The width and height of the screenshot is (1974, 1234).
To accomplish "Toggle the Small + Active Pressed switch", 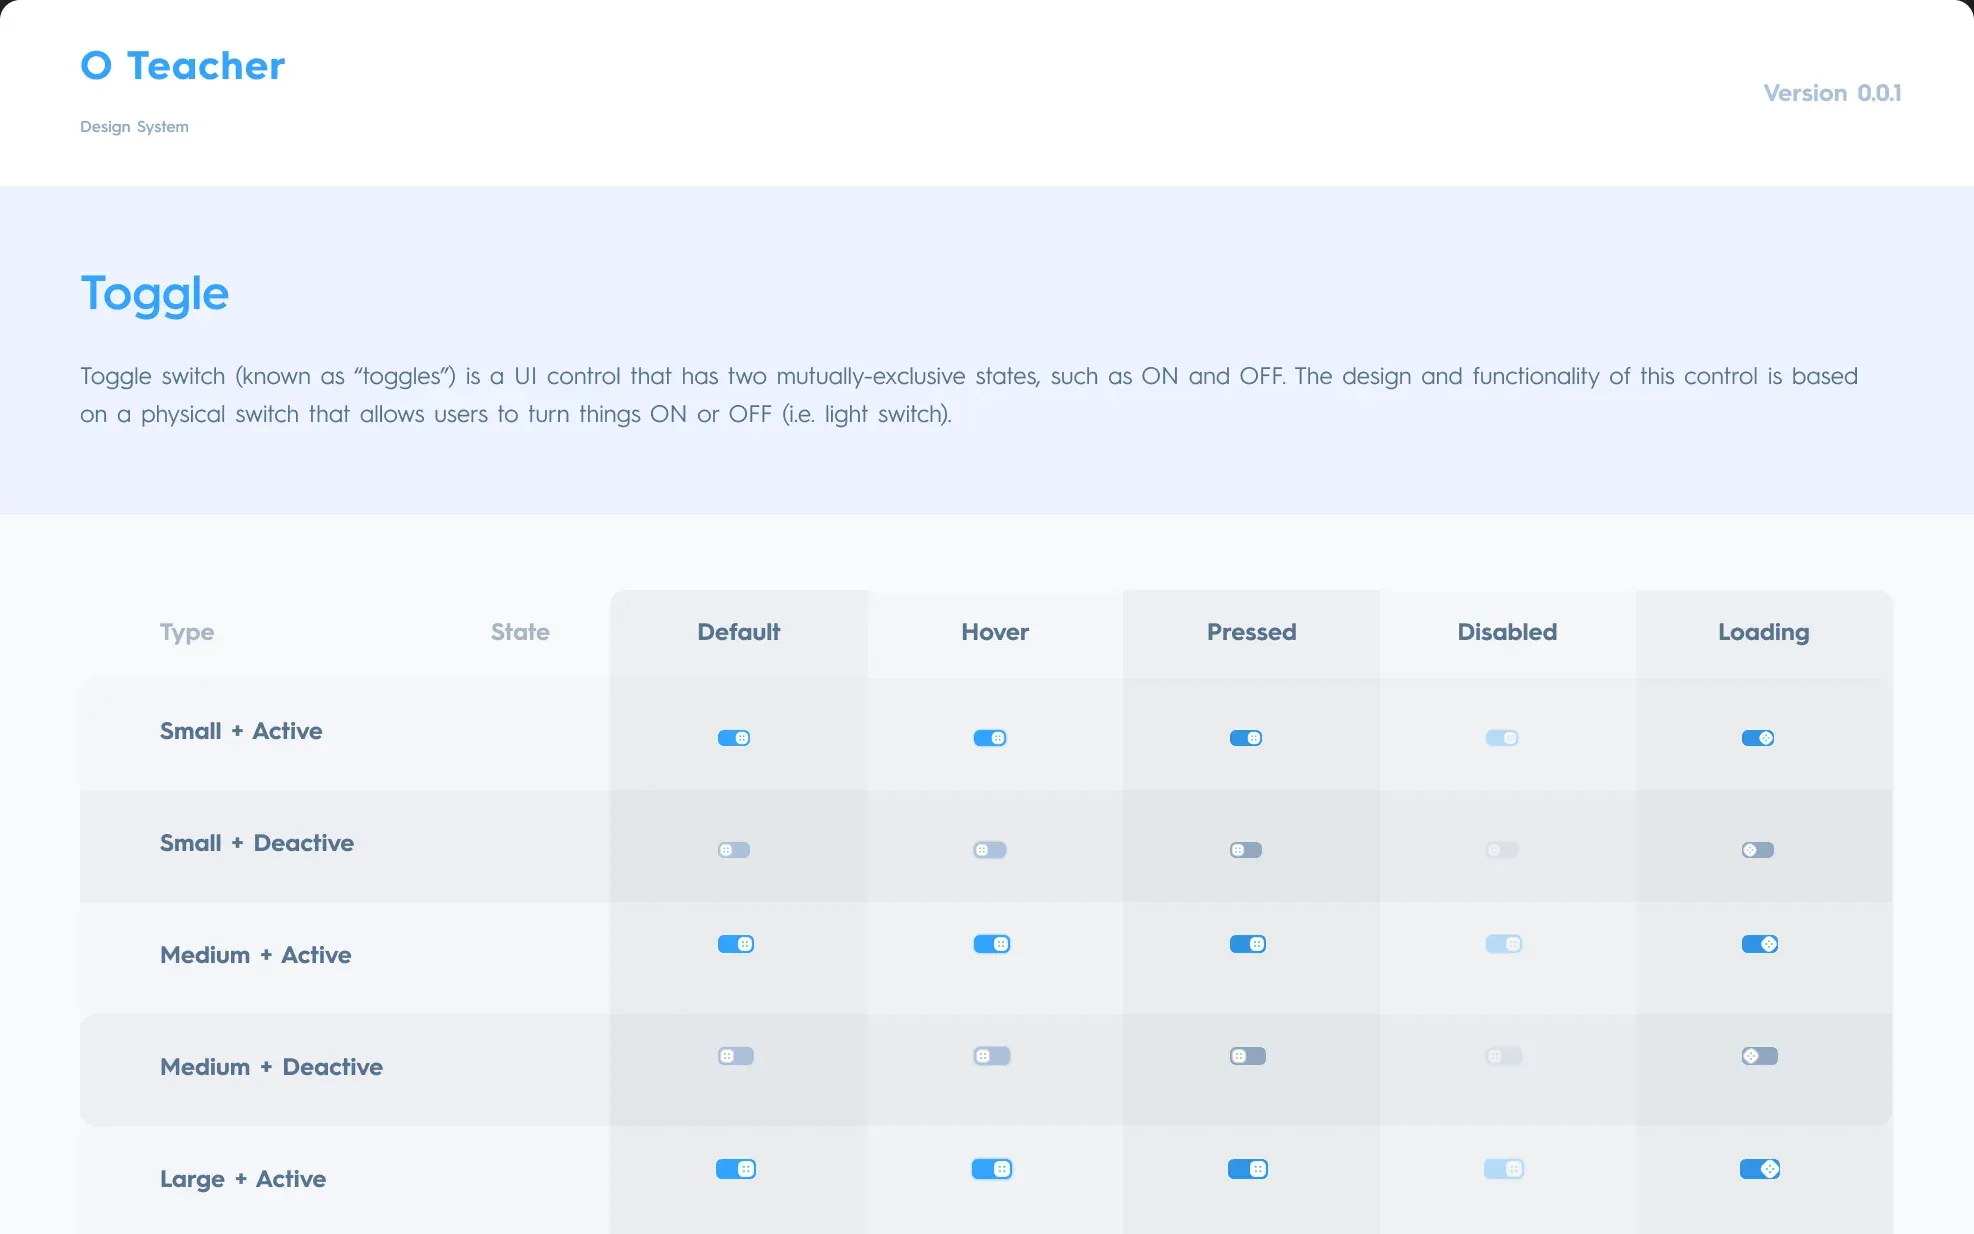I will tap(1246, 738).
